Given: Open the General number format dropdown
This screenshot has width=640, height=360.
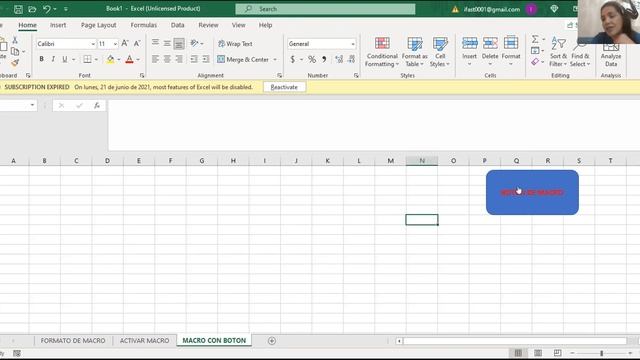Looking at the screenshot, I should tap(353, 44).
